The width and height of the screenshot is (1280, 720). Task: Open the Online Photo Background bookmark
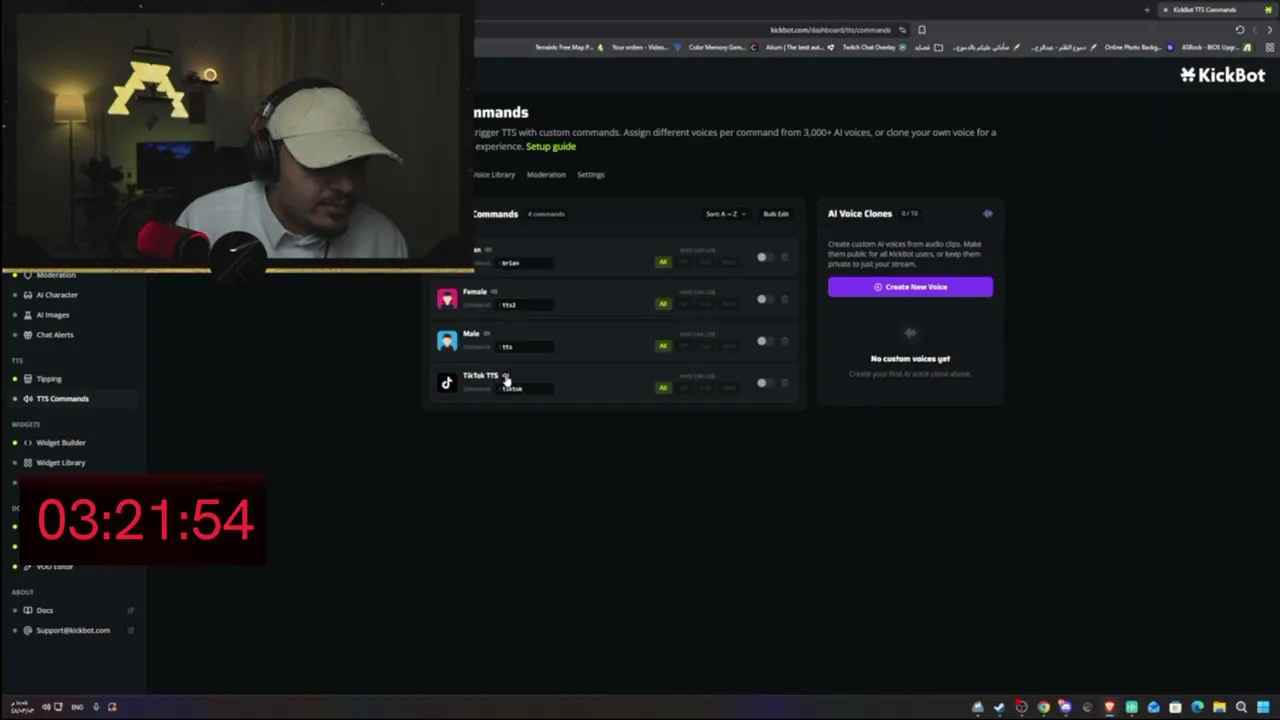point(1139,47)
